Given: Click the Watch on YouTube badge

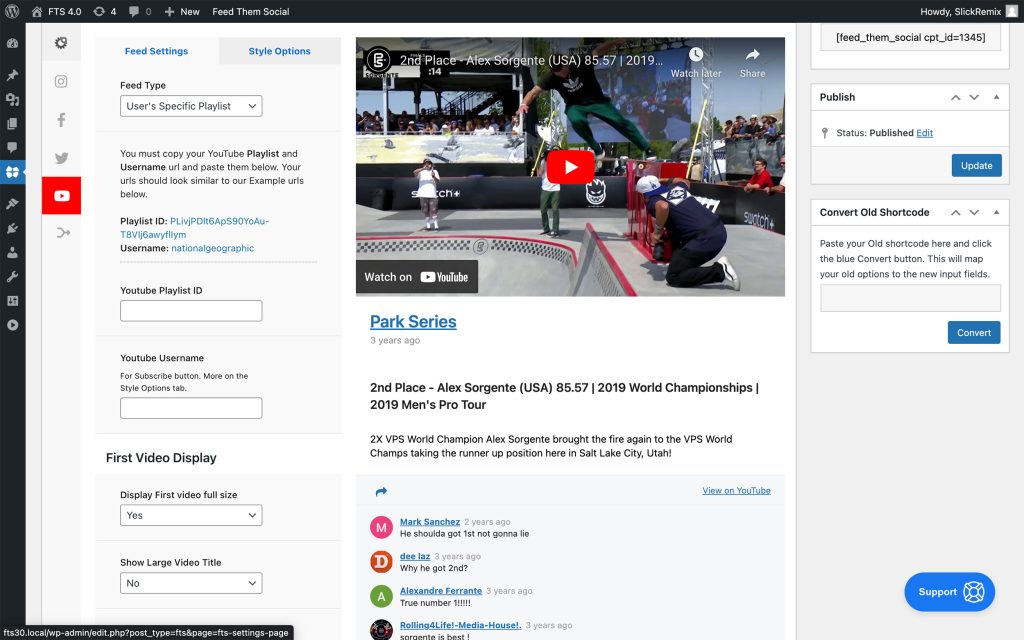Looking at the screenshot, I should pos(417,277).
